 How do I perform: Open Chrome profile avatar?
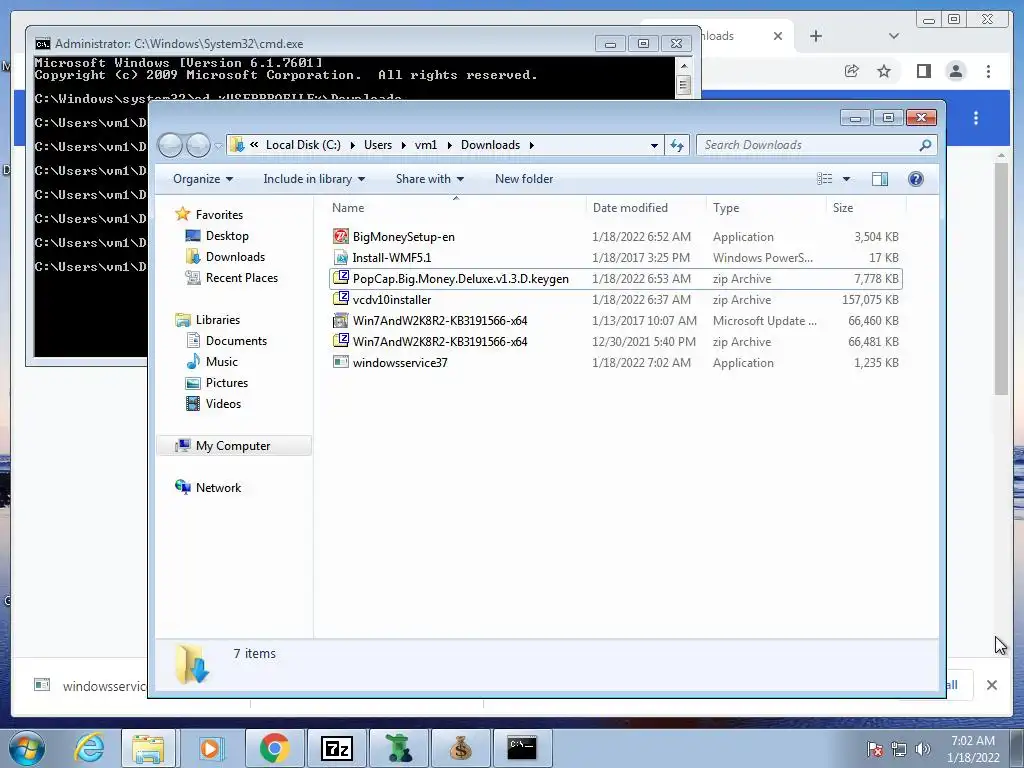[x=955, y=71]
